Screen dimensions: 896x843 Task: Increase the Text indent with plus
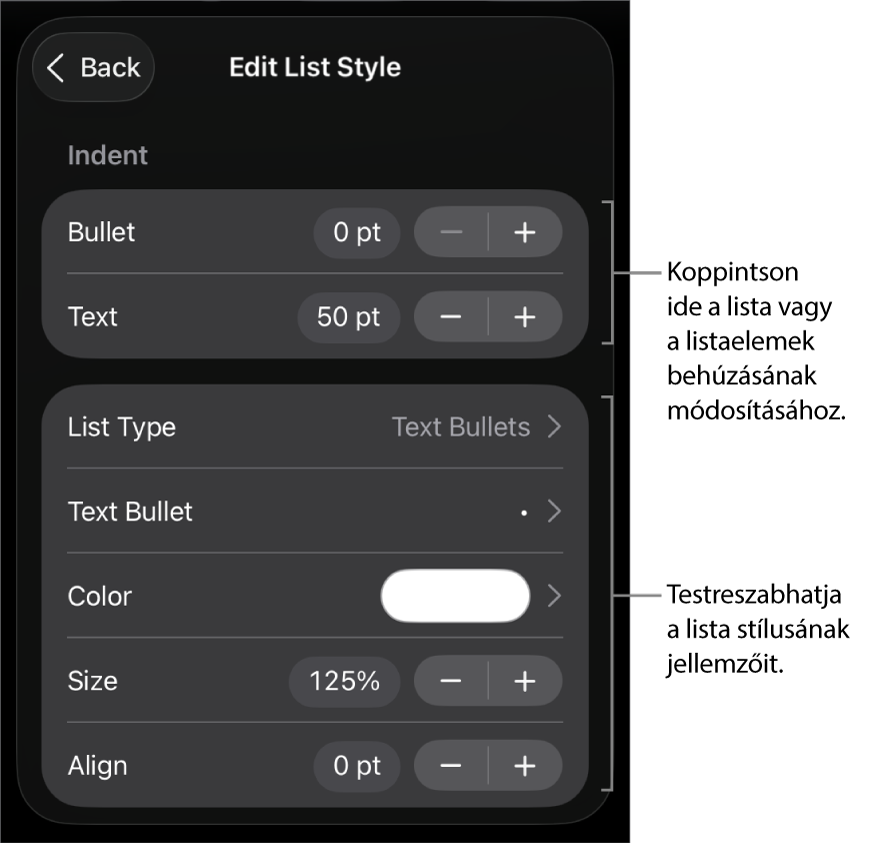point(525,317)
